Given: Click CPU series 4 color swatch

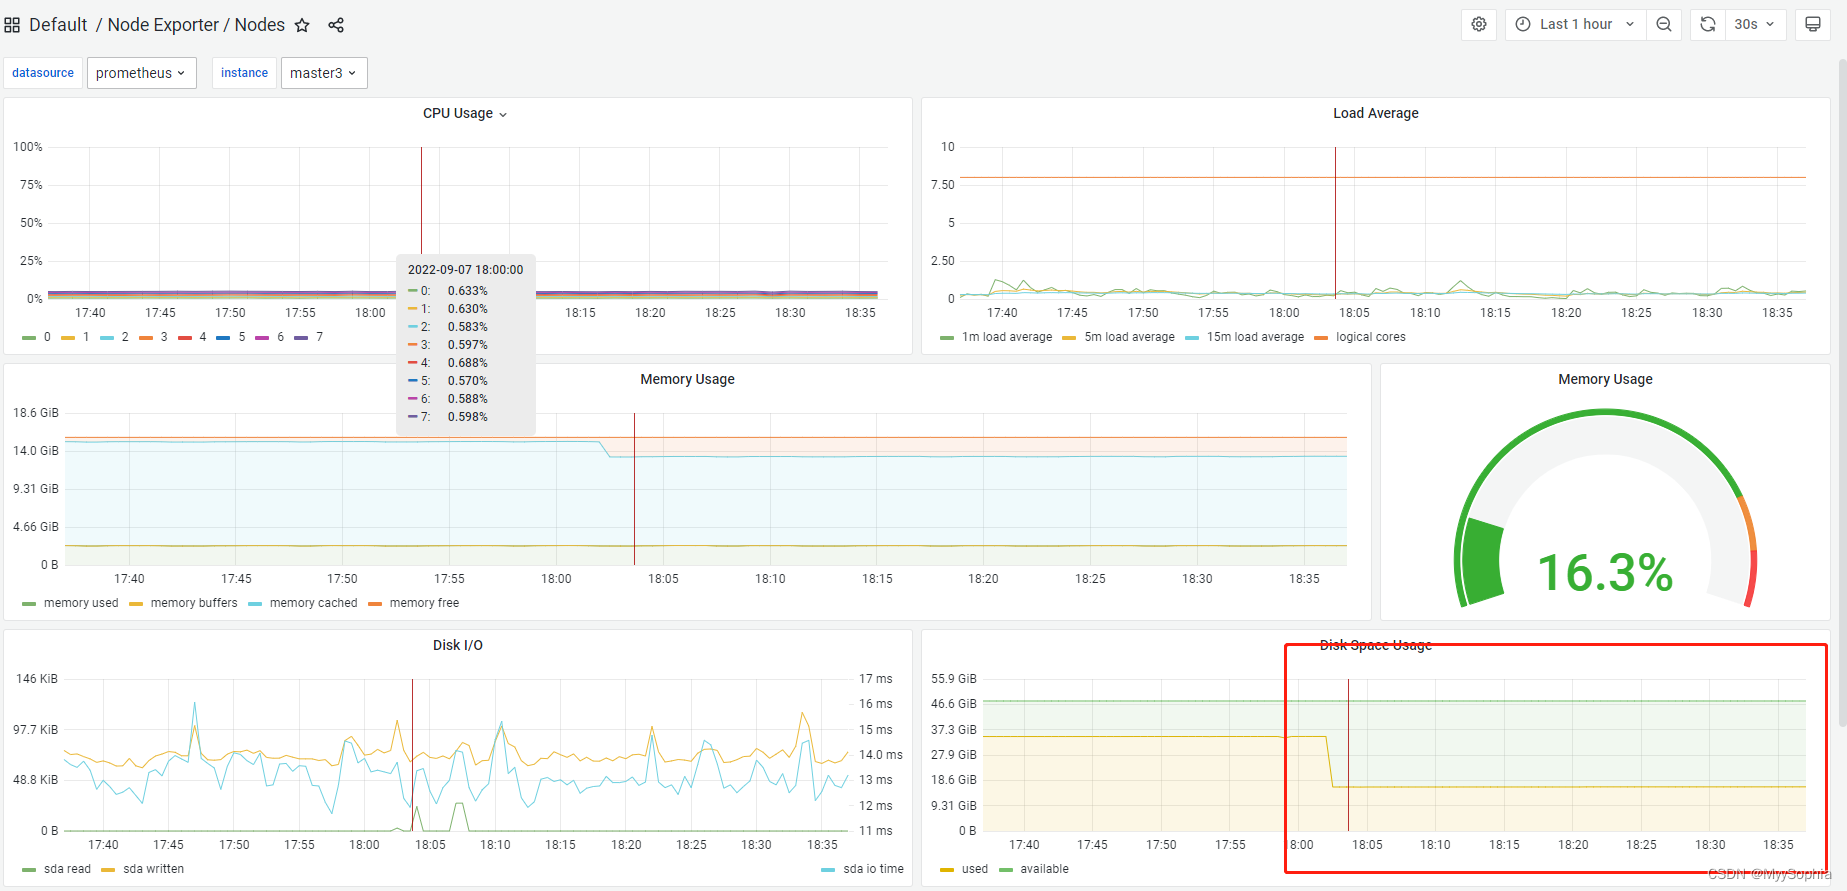Looking at the screenshot, I should pos(185,338).
